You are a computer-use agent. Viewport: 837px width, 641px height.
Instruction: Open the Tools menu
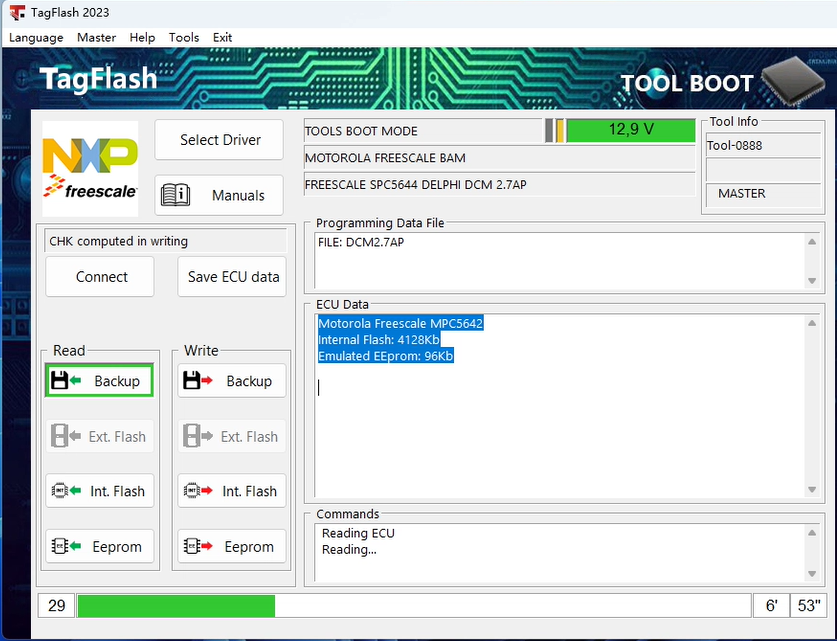click(184, 37)
